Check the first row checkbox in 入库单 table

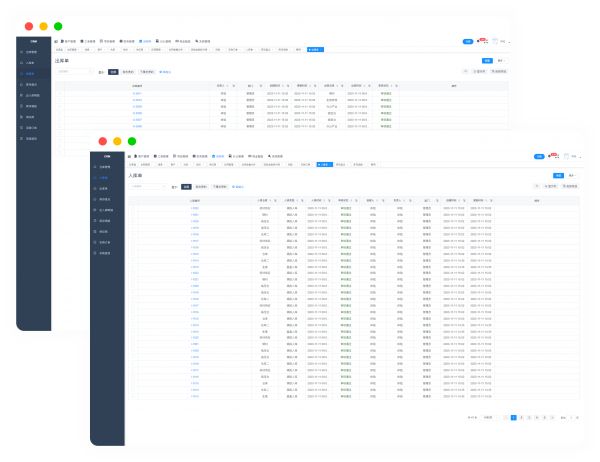point(134,207)
